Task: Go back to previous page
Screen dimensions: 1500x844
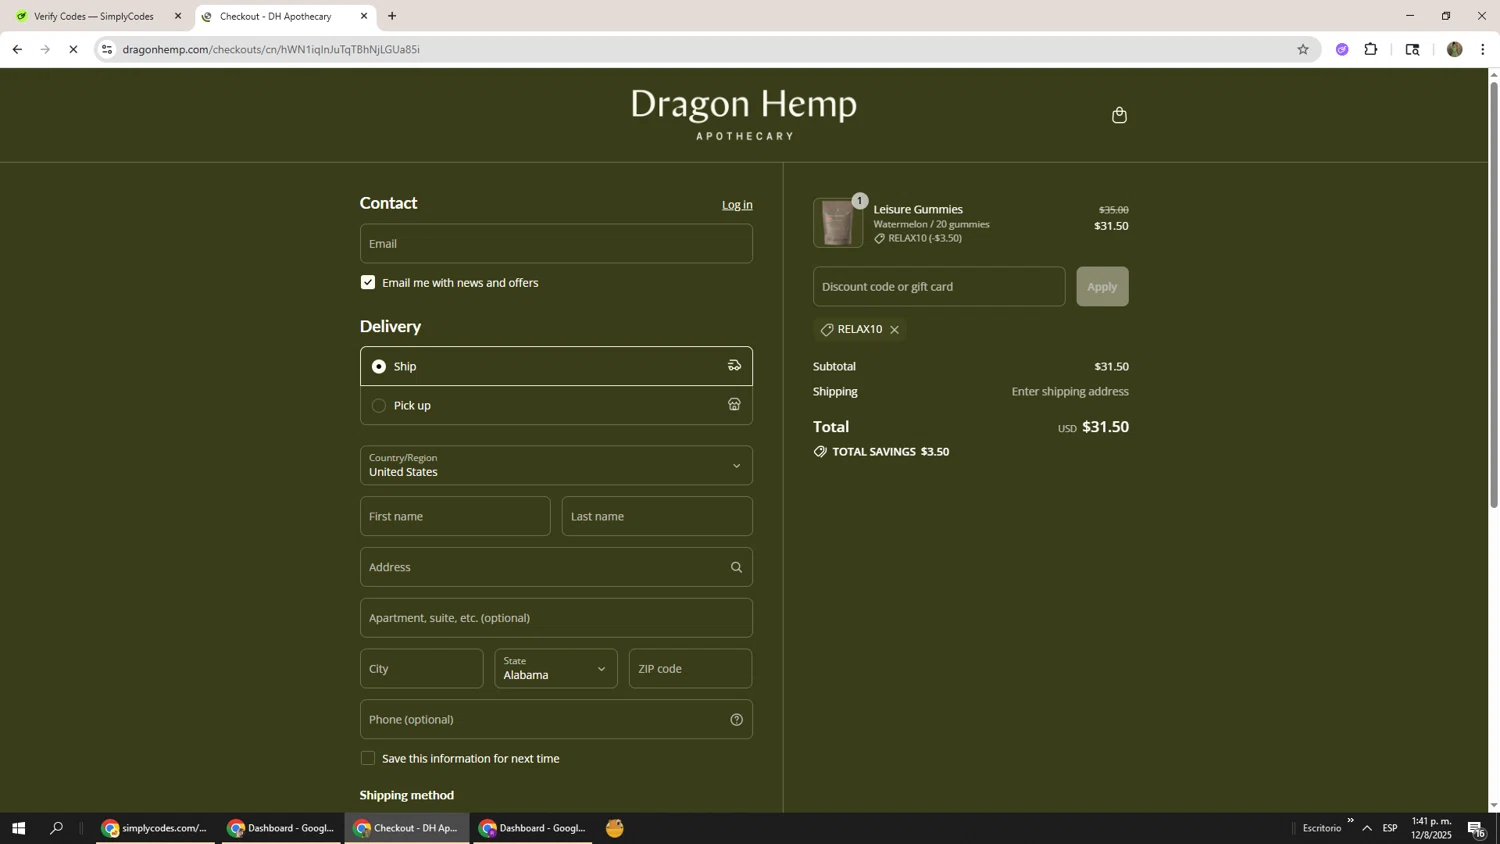Action: [x=17, y=49]
